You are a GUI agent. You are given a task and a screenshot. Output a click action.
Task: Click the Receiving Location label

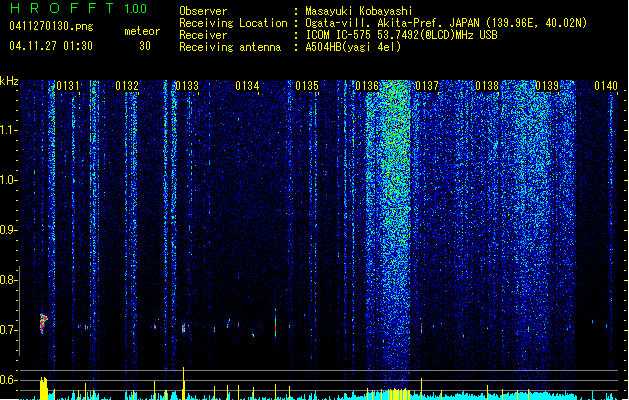233,23
